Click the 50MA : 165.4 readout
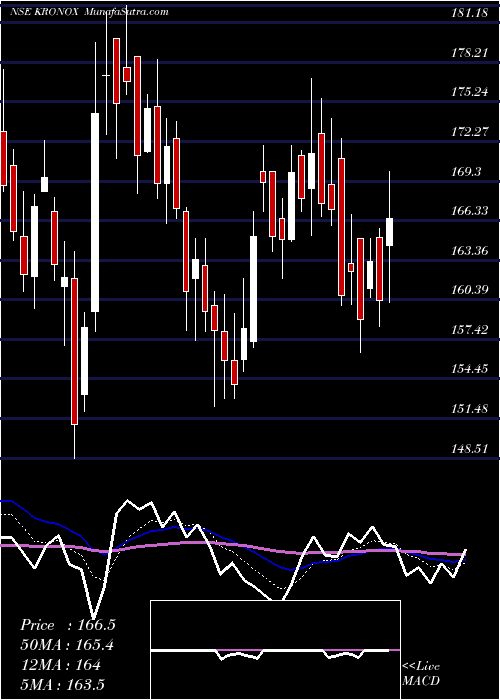500x700 pixels. point(67,645)
